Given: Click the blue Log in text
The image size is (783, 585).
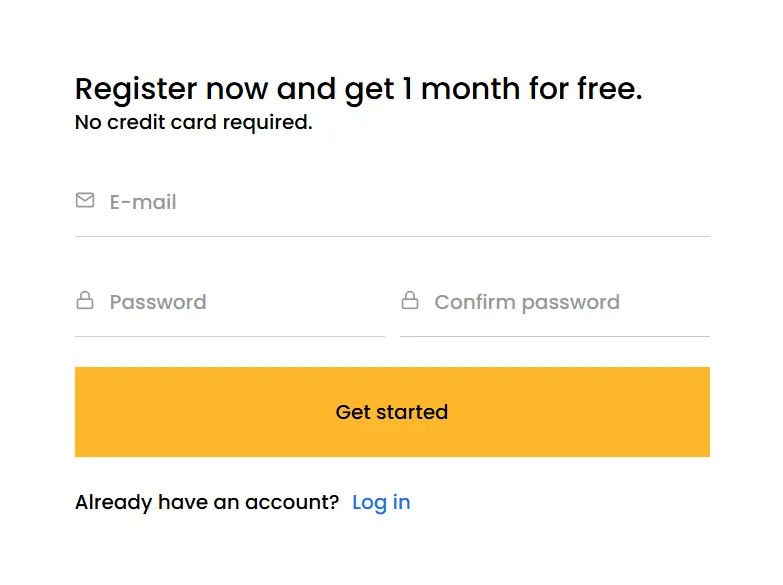Looking at the screenshot, I should click(381, 502).
